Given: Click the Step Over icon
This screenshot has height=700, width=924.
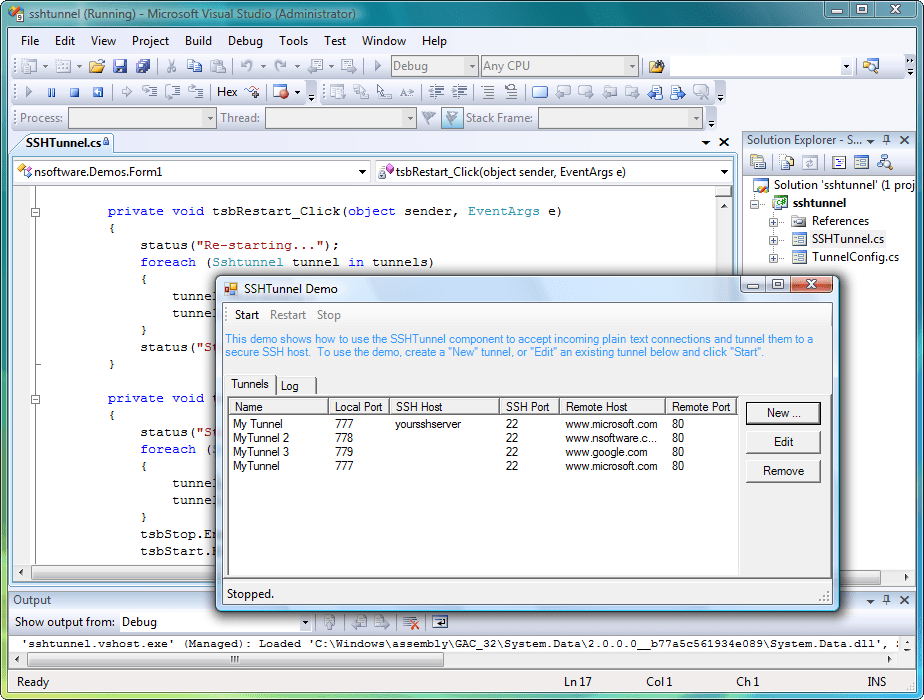Looking at the screenshot, I should [172, 92].
